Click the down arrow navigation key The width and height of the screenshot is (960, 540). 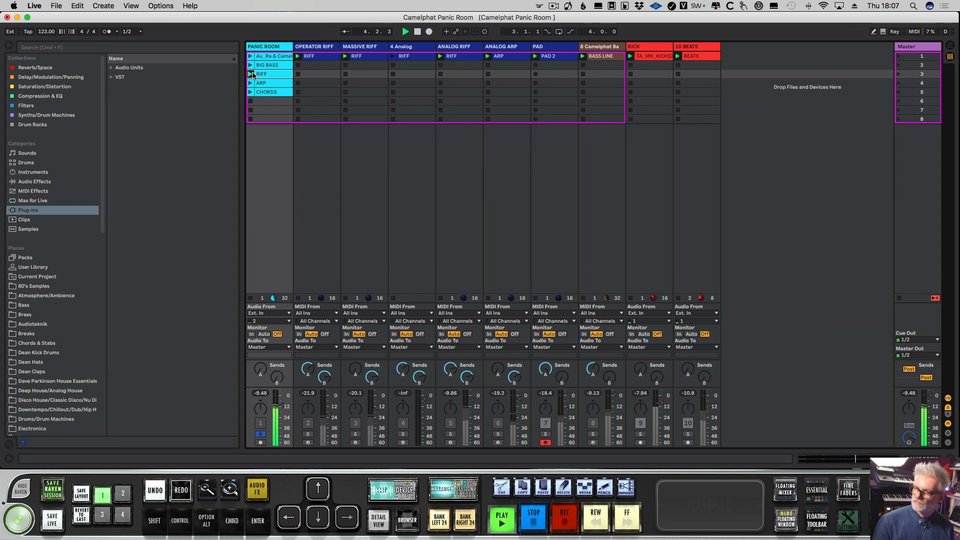click(x=318, y=517)
